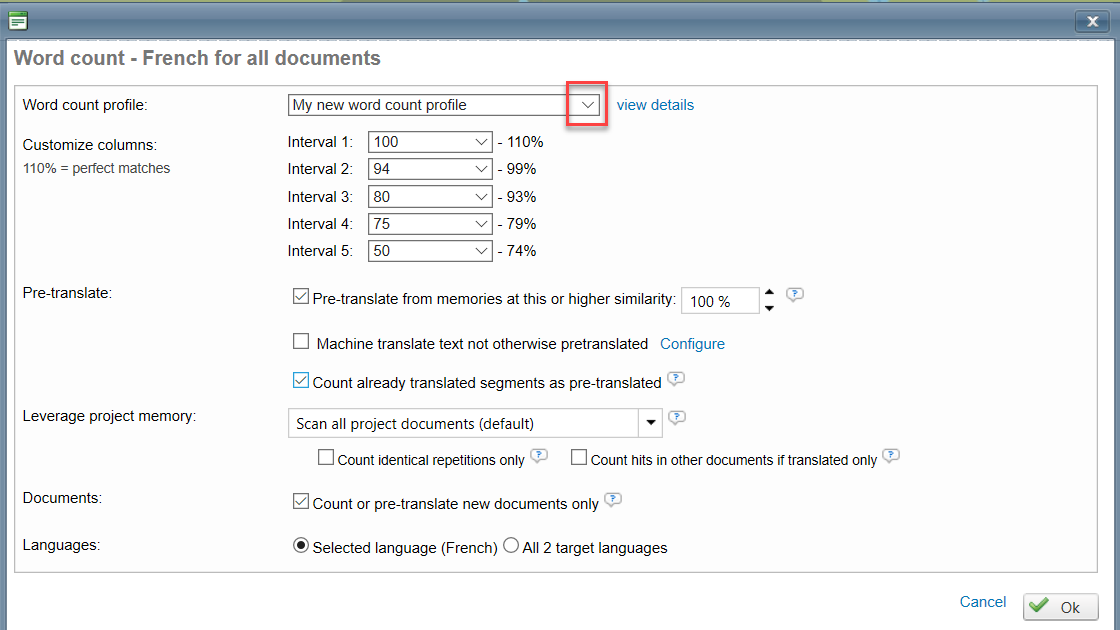The height and width of the screenshot is (630, 1120).
Task: Open the view details link
Action: (x=655, y=105)
